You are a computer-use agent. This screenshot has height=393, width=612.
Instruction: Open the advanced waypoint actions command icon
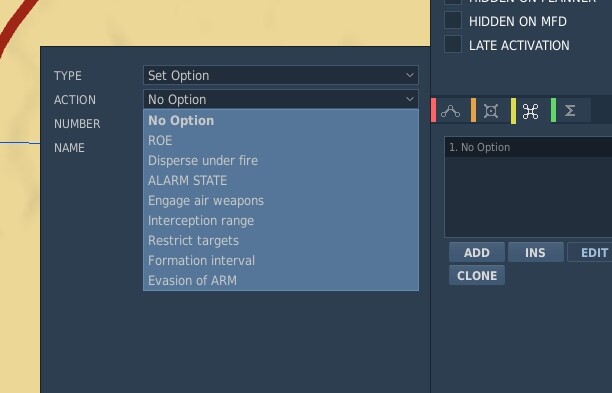pos(530,111)
